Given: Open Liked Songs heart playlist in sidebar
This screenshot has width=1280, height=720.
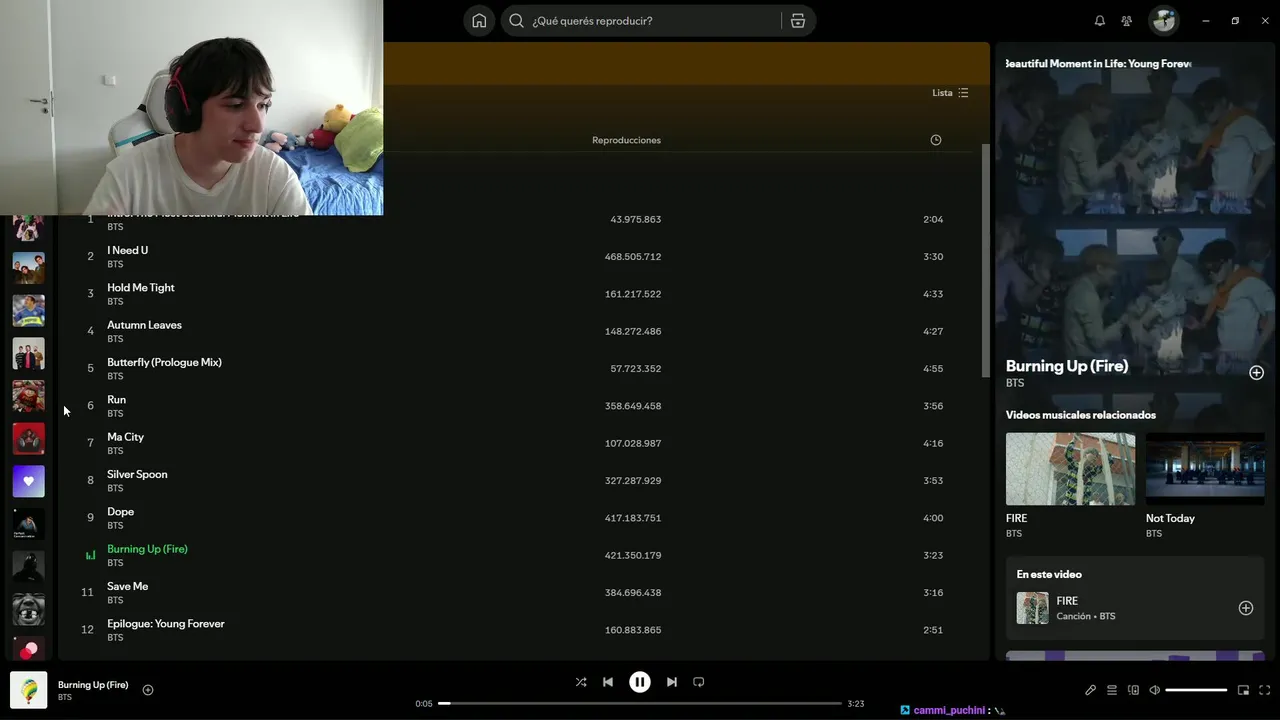Looking at the screenshot, I should click(x=28, y=481).
